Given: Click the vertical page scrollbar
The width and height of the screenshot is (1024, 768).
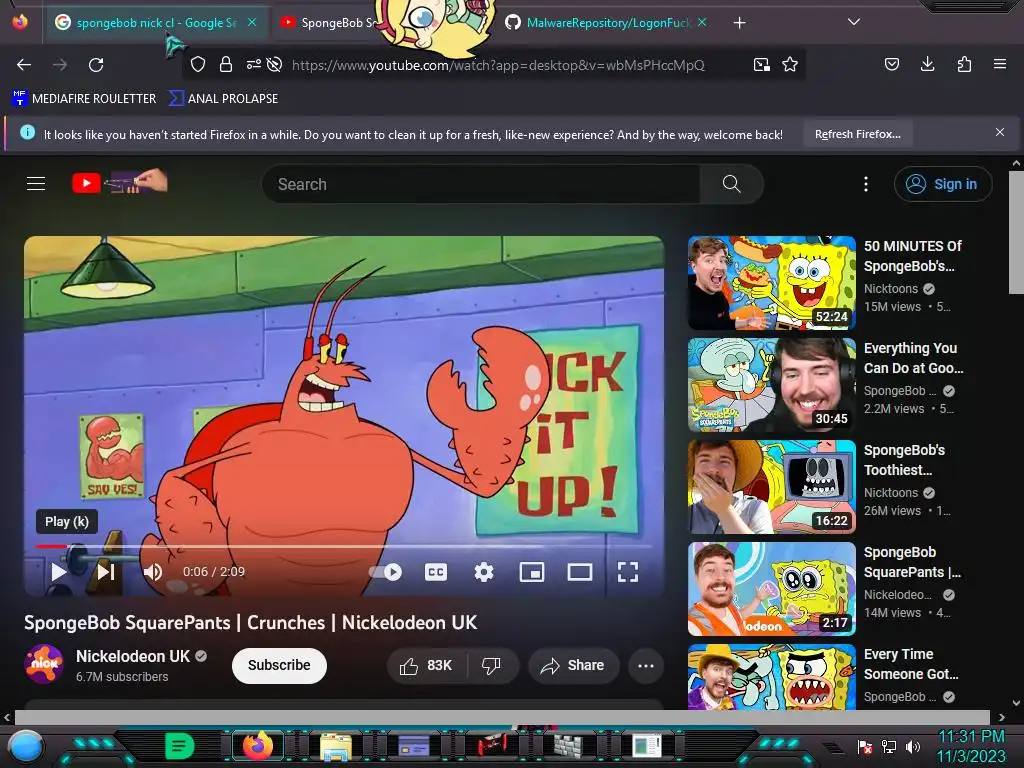Looking at the screenshot, I should tap(1016, 232).
